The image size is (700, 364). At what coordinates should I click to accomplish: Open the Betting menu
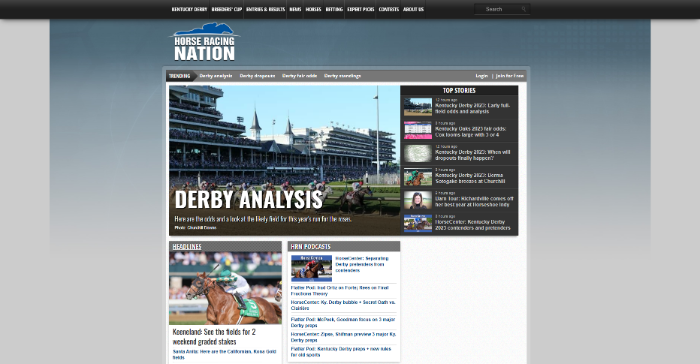(x=334, y=9)
